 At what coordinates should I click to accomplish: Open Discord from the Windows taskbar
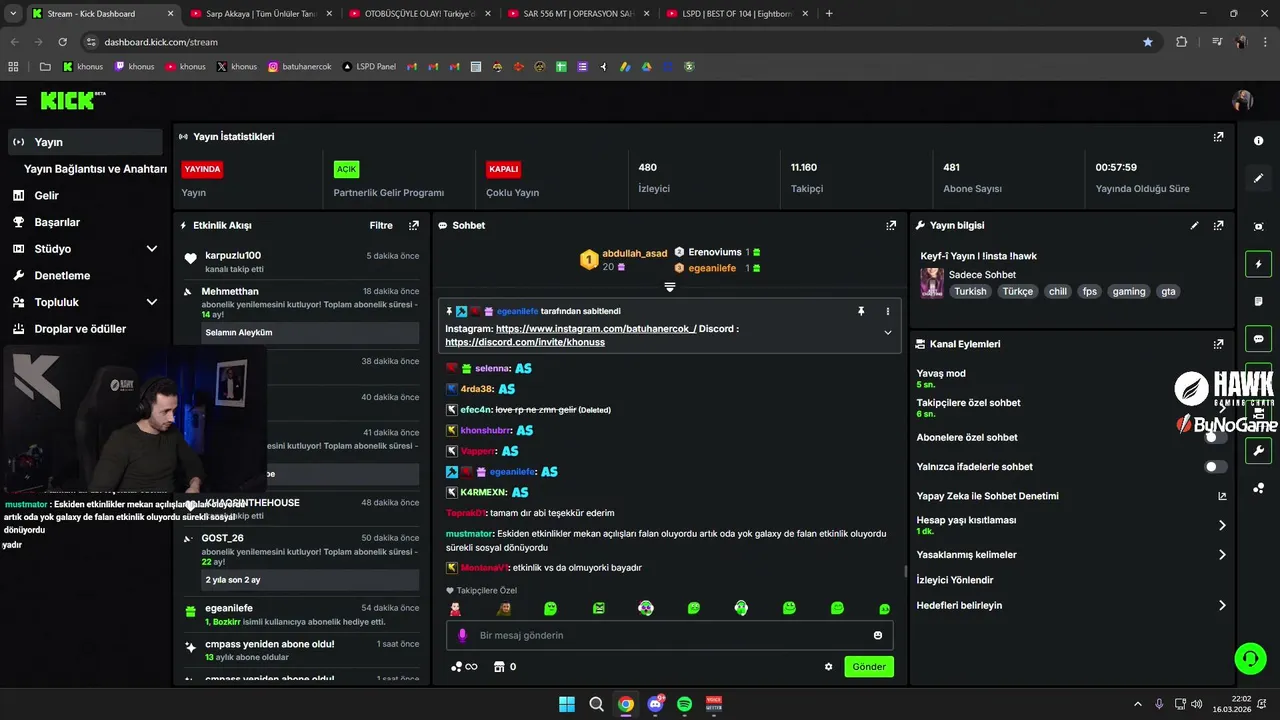click(x=655, y=704)
